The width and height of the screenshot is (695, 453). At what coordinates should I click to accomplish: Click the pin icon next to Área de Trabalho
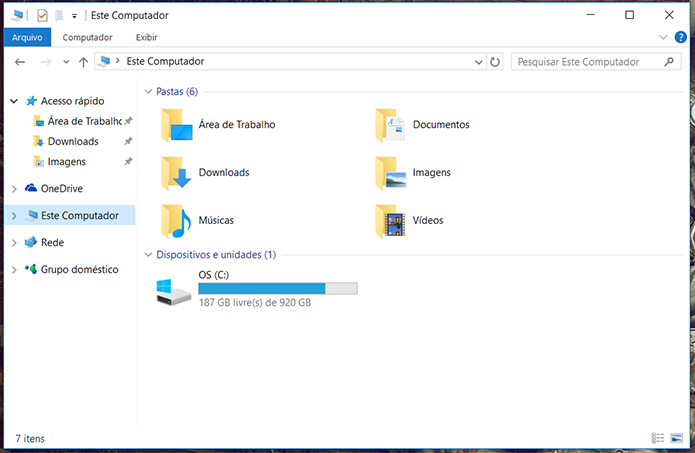(x=128, y=121)
